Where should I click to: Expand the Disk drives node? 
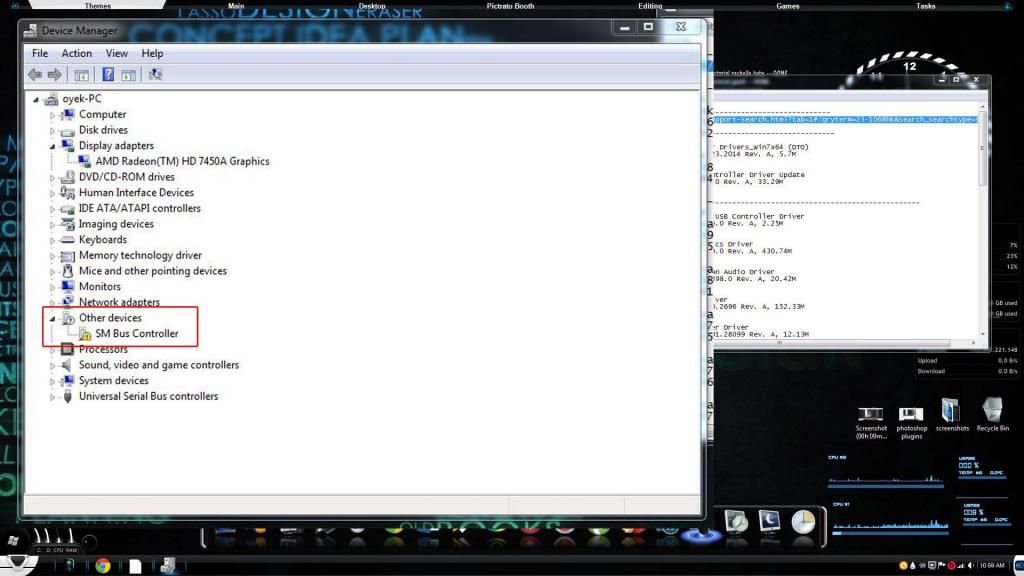tap(53, 131)
